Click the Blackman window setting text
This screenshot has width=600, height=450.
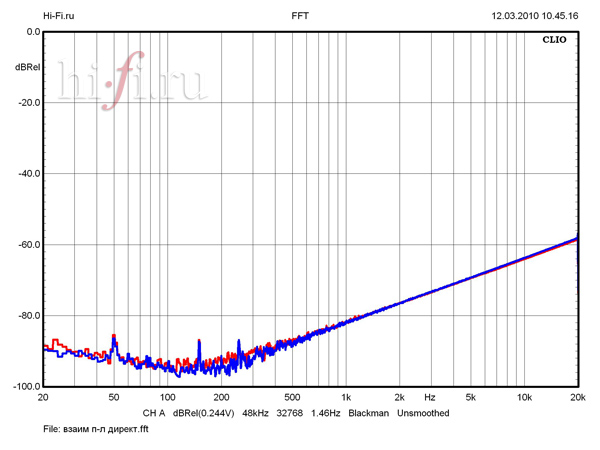368,413
